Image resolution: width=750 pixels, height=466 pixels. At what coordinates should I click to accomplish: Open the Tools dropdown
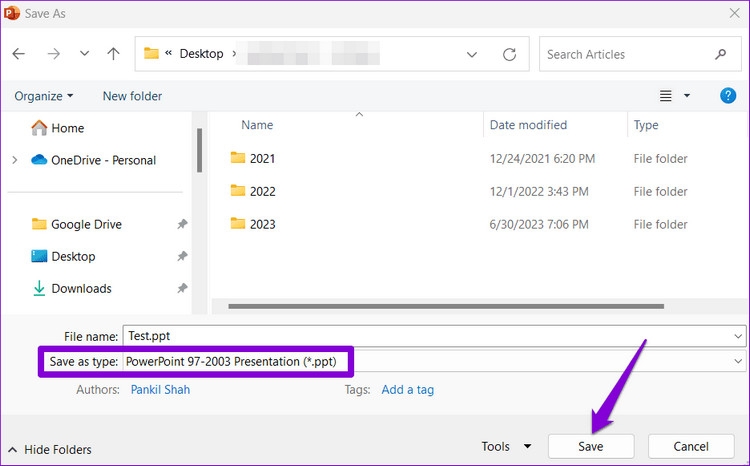tap(506, 446)
